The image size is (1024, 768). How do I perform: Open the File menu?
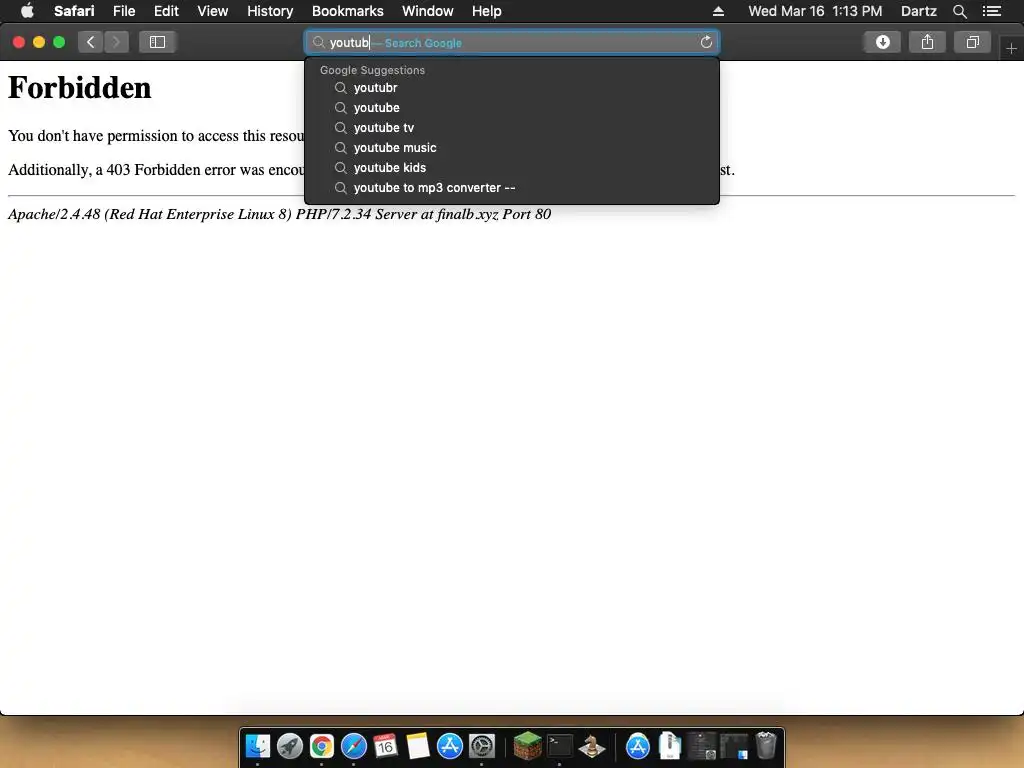point(124,11)
